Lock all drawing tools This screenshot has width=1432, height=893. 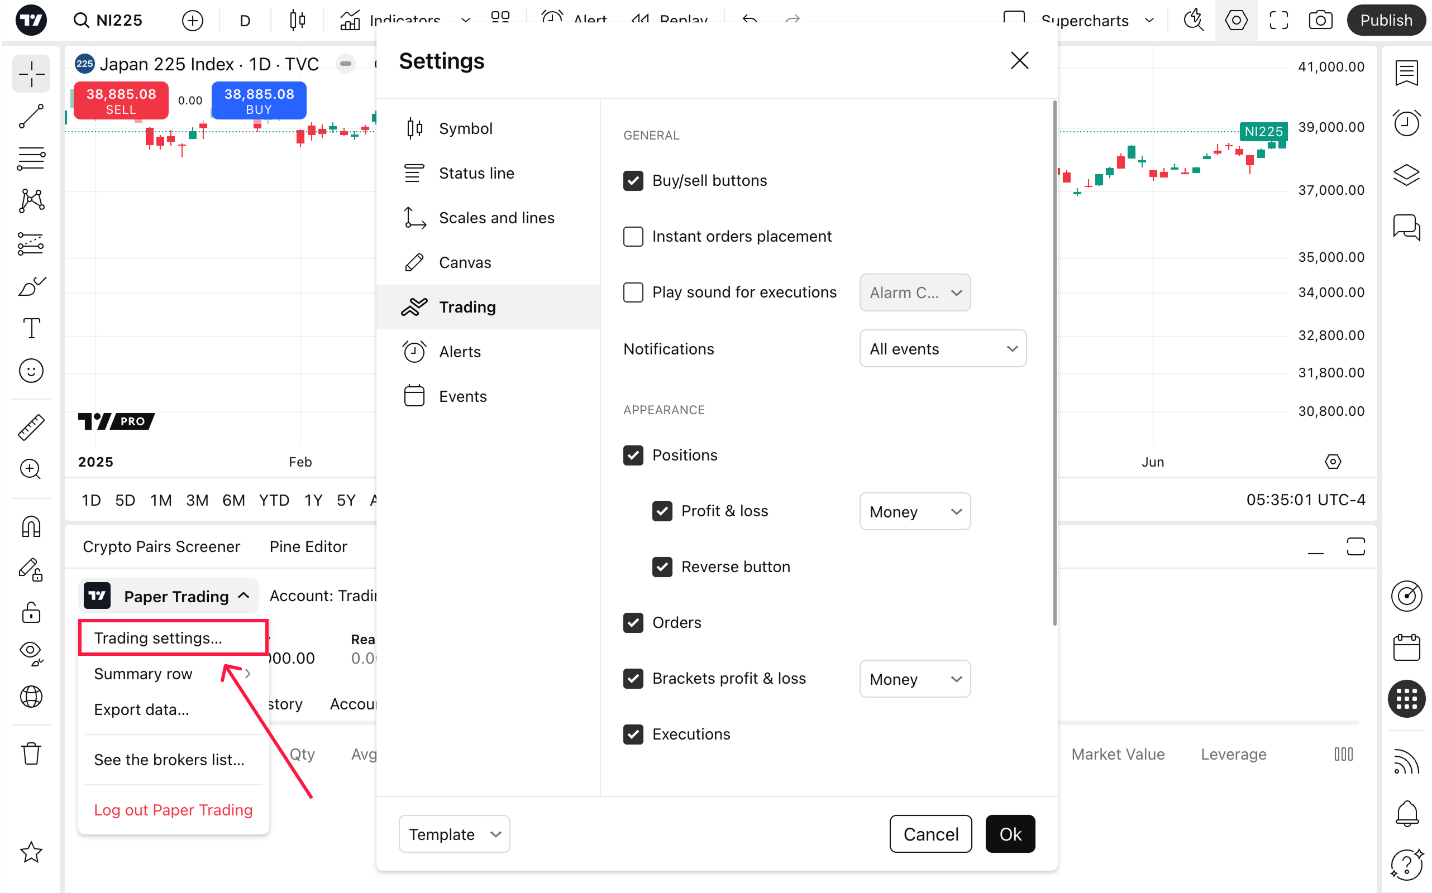pyautogui.click(x=31, y=612)
